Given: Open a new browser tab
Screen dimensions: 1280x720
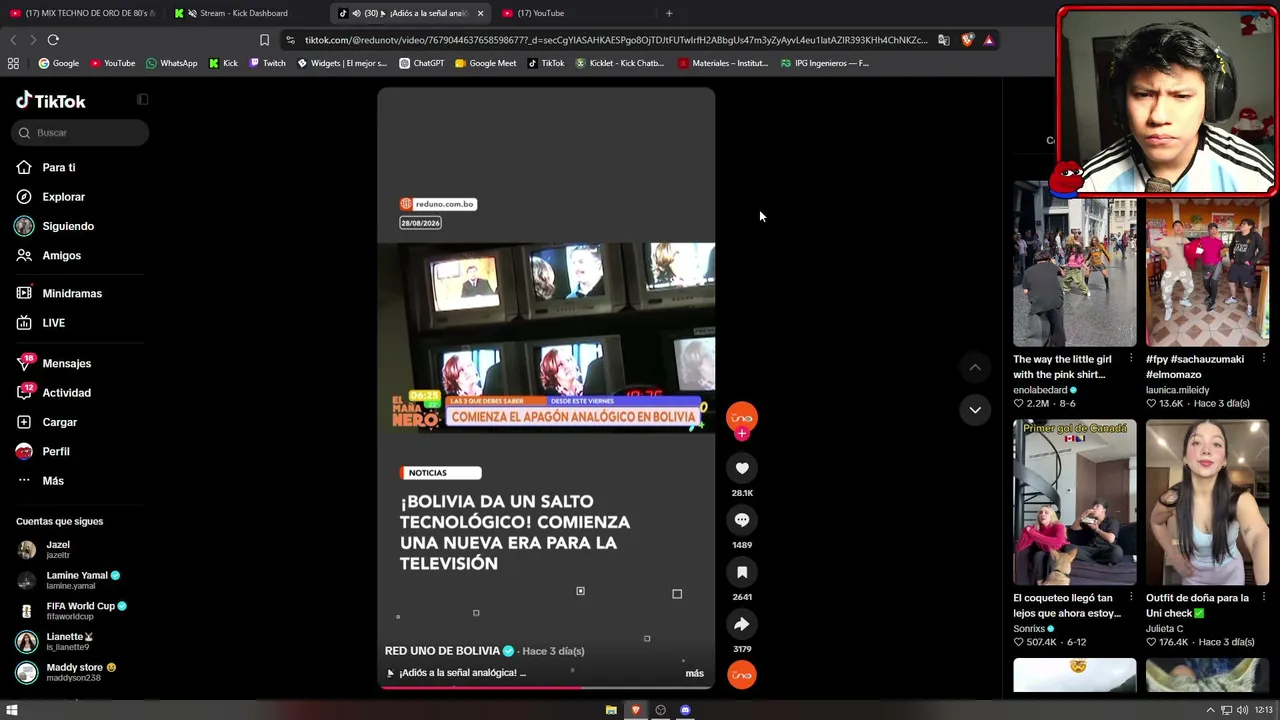Looking at the screenshot, I should (x=669, y=13).
